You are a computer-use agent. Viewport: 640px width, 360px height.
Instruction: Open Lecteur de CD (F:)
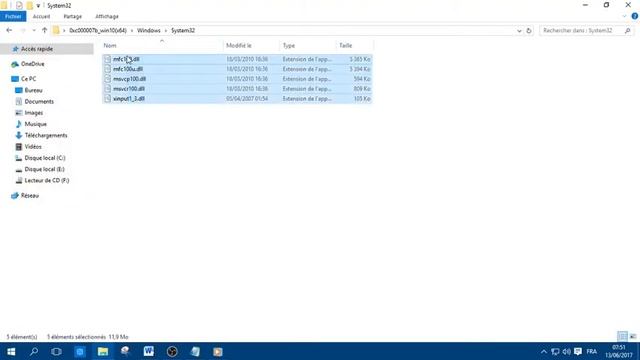pyautogui.click(x=47, y=180)
